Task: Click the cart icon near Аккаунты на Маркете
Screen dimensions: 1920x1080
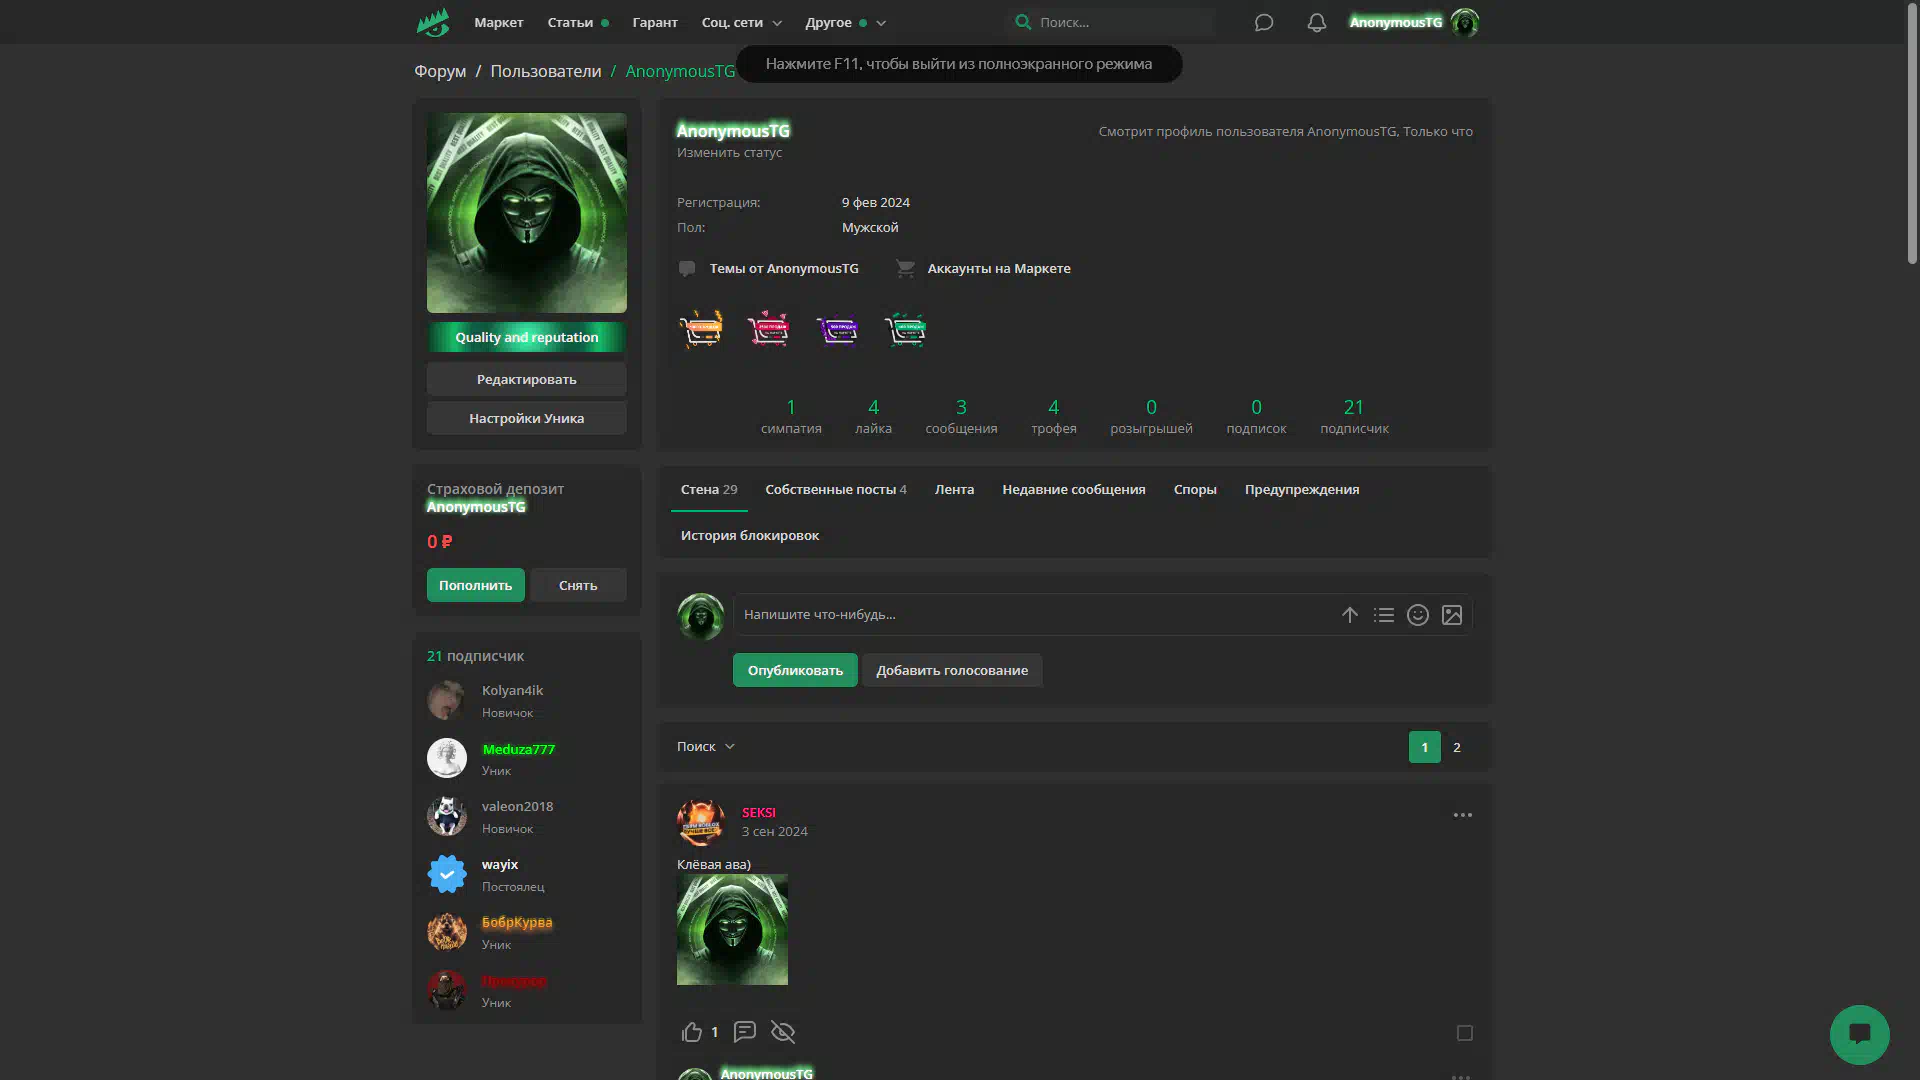Action: [905, 268]
